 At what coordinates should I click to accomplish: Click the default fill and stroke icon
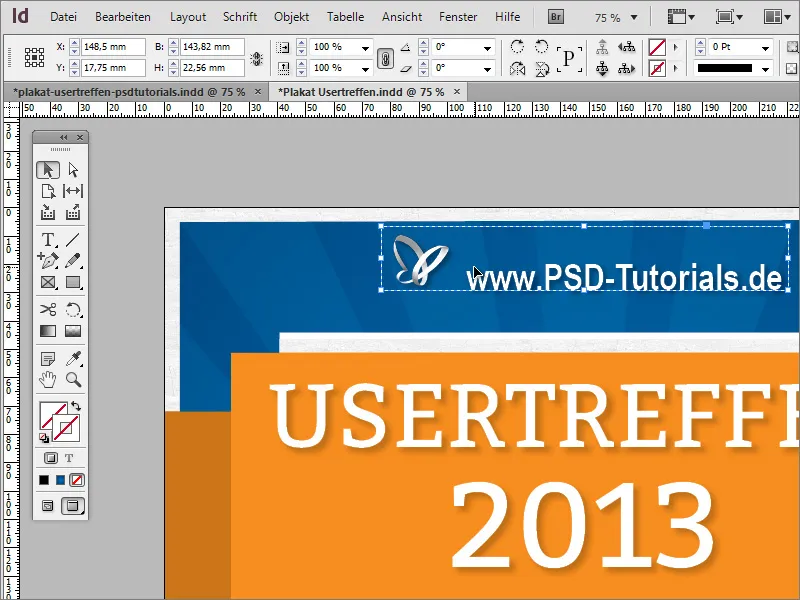click(x=44, y=438)
